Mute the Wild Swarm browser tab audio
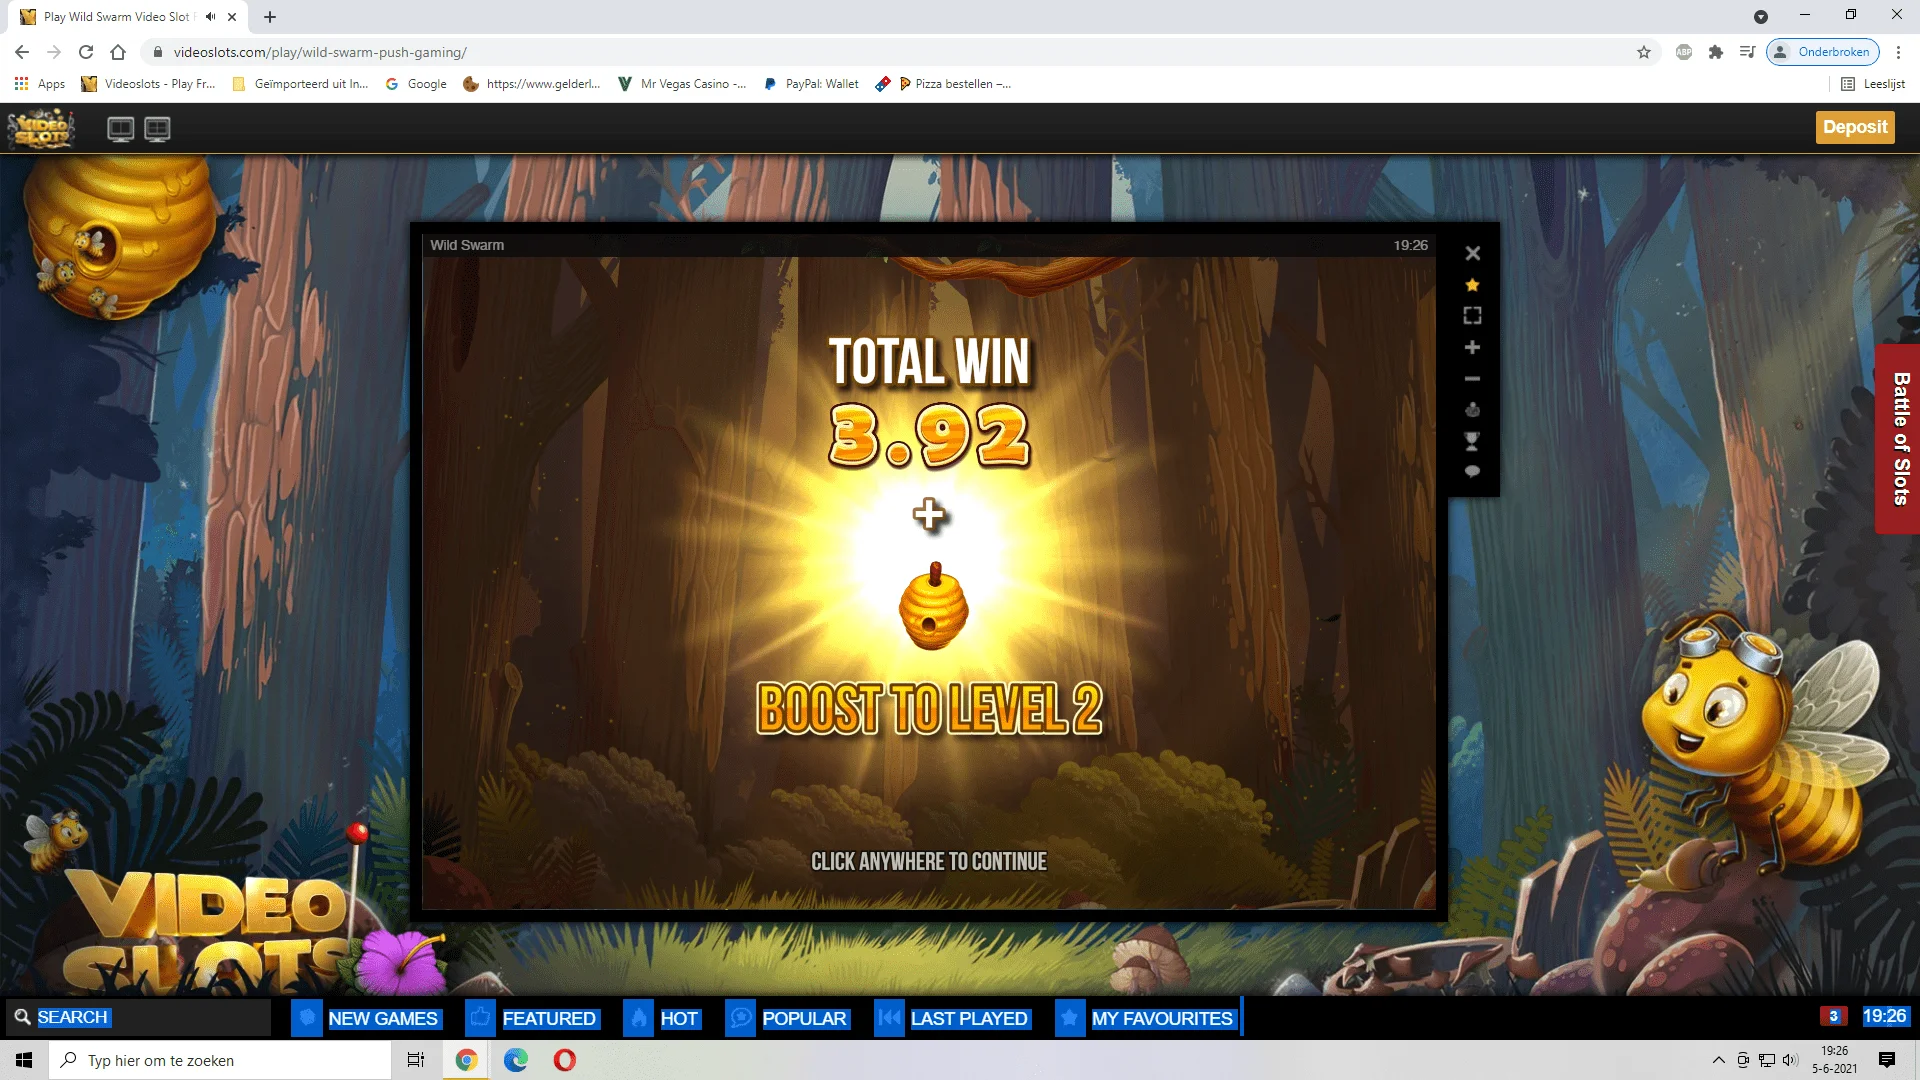The width and height of the screenshot is (1920, 1080). click(211, 17)
